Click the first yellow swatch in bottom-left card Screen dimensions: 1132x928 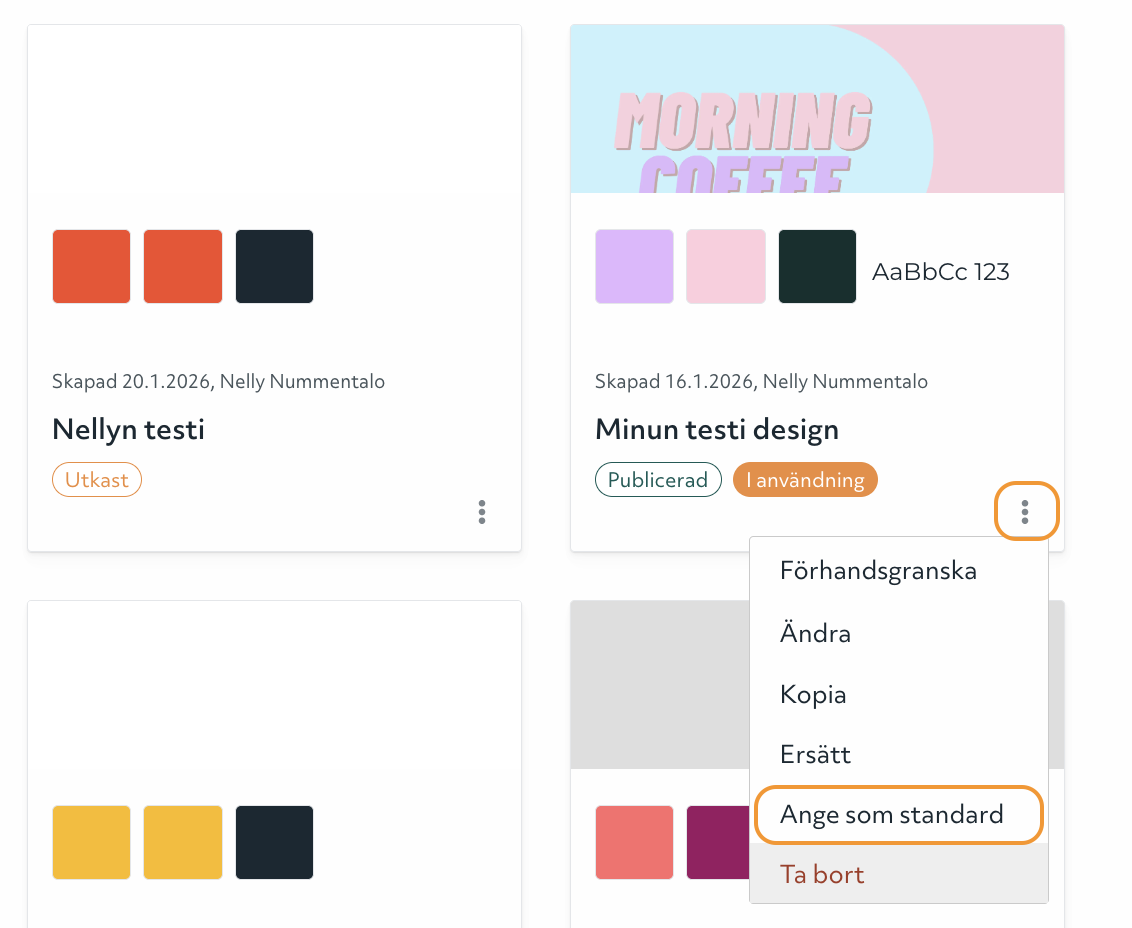click(x=91, y=842)
